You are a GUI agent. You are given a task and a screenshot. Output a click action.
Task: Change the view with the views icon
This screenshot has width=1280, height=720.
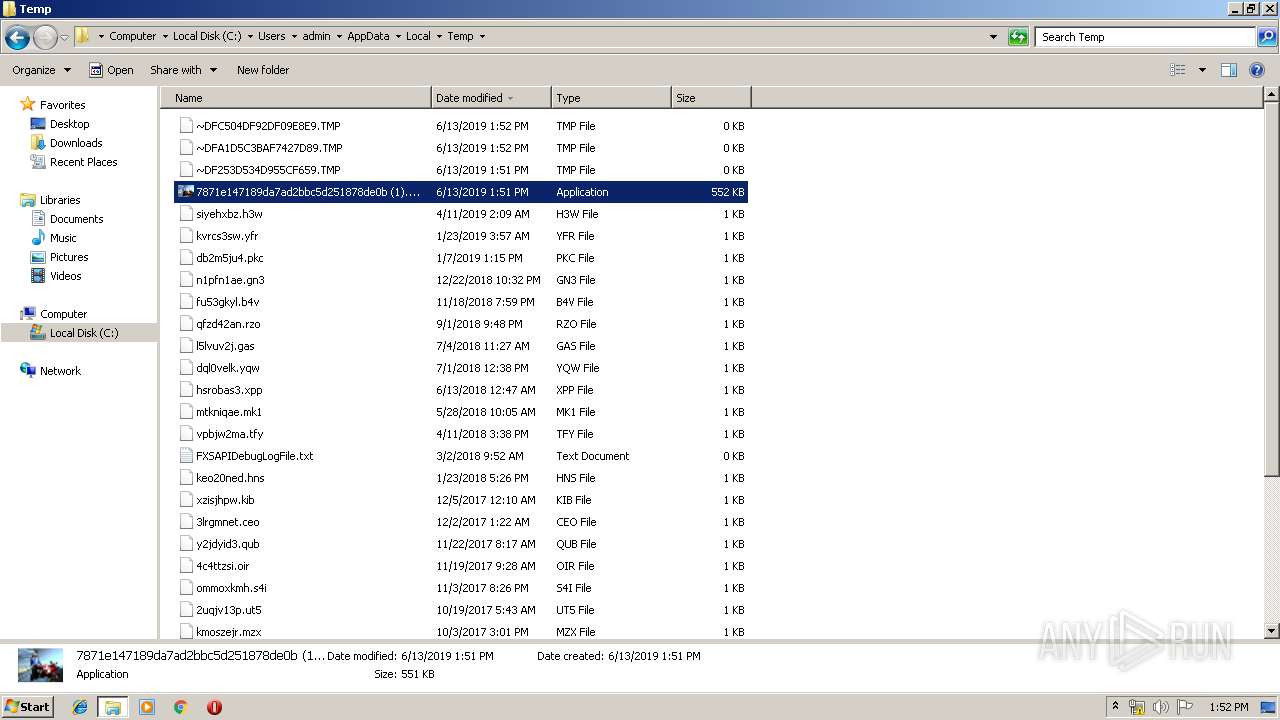pos(1178,70)
